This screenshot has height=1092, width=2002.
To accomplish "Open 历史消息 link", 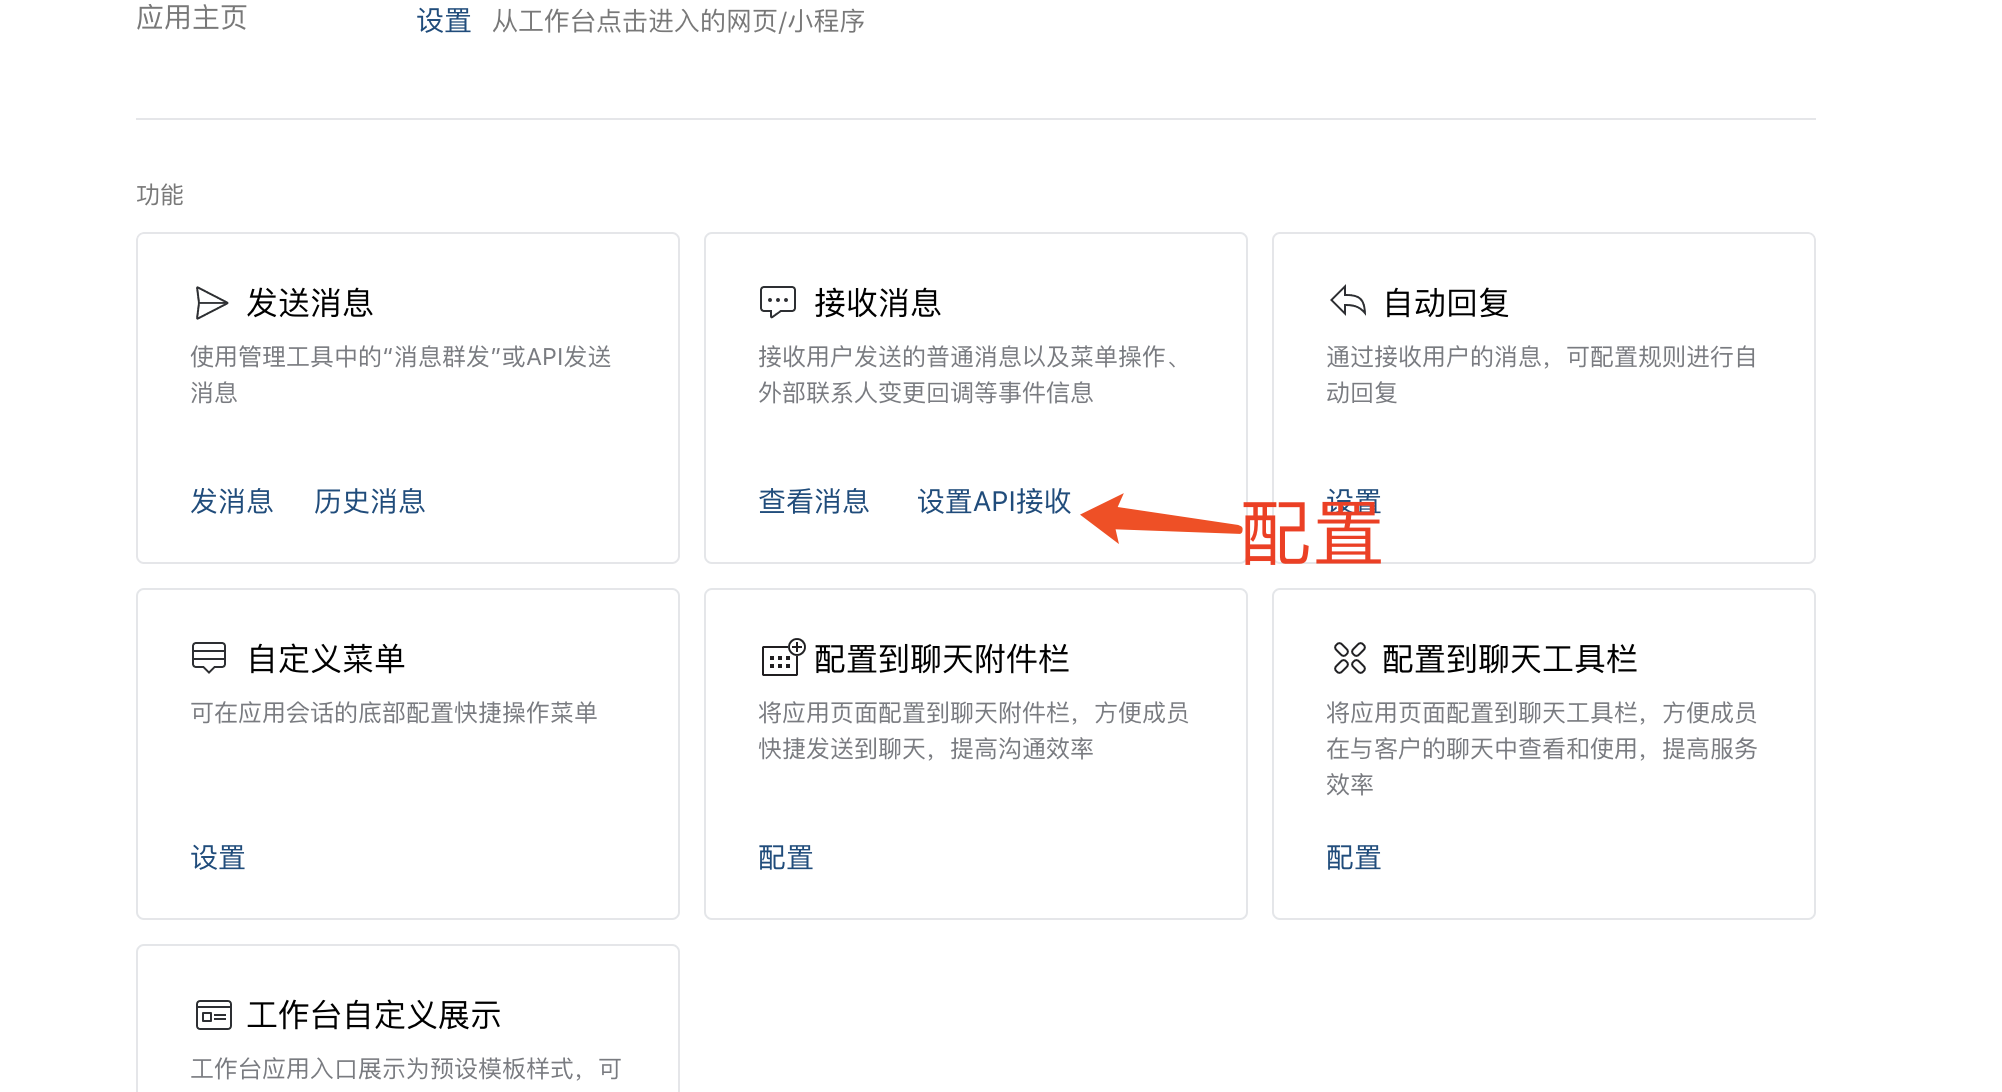I will 369,501.
